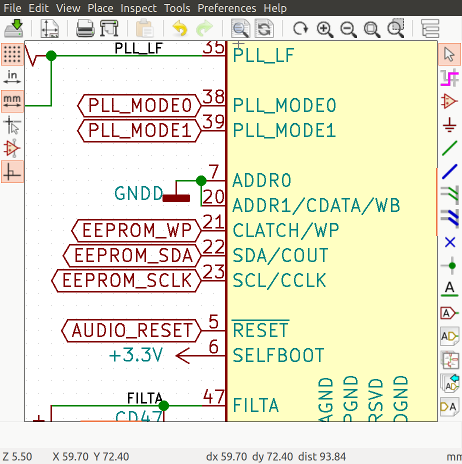Click the dist 93.84 readout
462x464 pixels.
pos(322,456)
